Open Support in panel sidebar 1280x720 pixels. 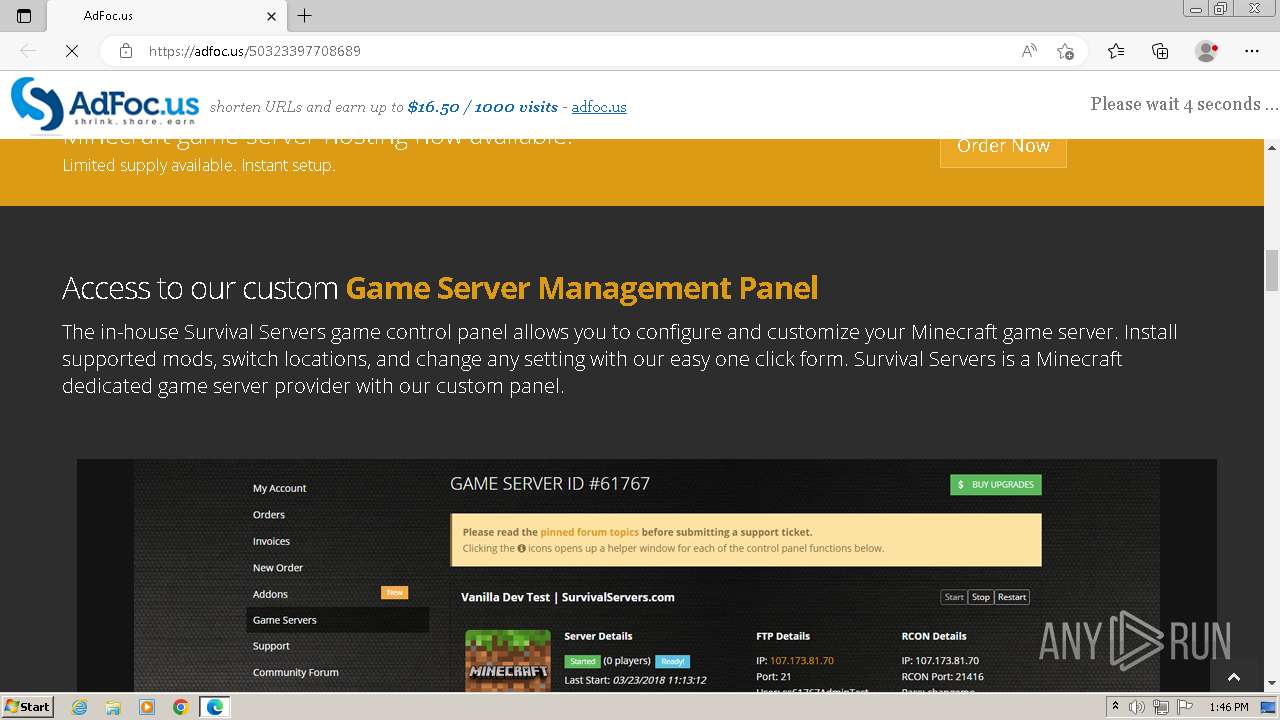[x=271, y=646]
